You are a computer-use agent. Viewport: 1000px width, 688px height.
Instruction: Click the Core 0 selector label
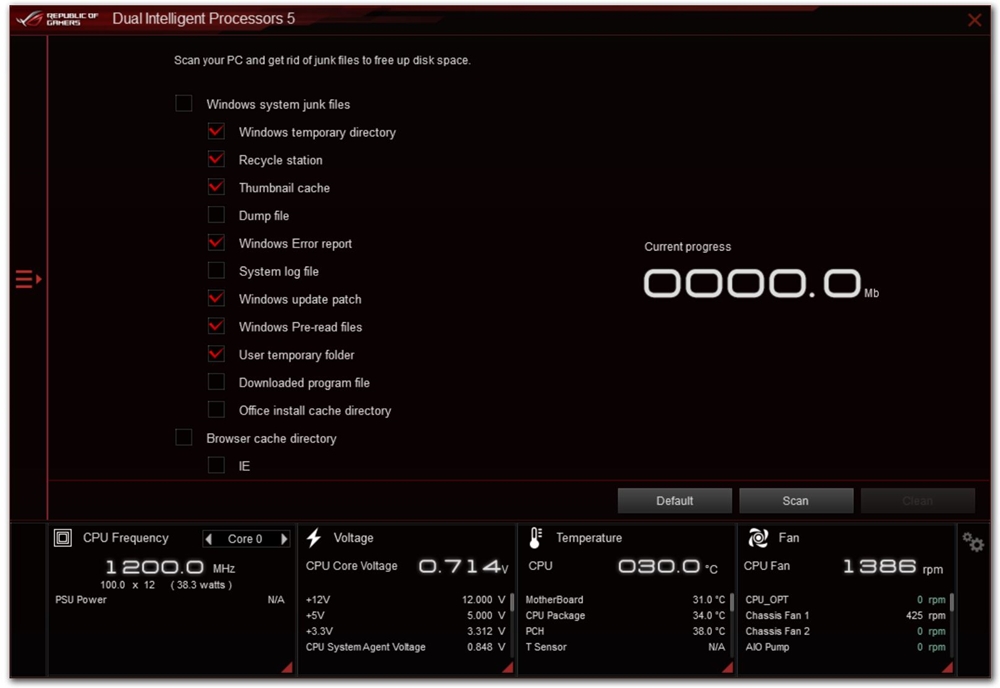(245, 539)
